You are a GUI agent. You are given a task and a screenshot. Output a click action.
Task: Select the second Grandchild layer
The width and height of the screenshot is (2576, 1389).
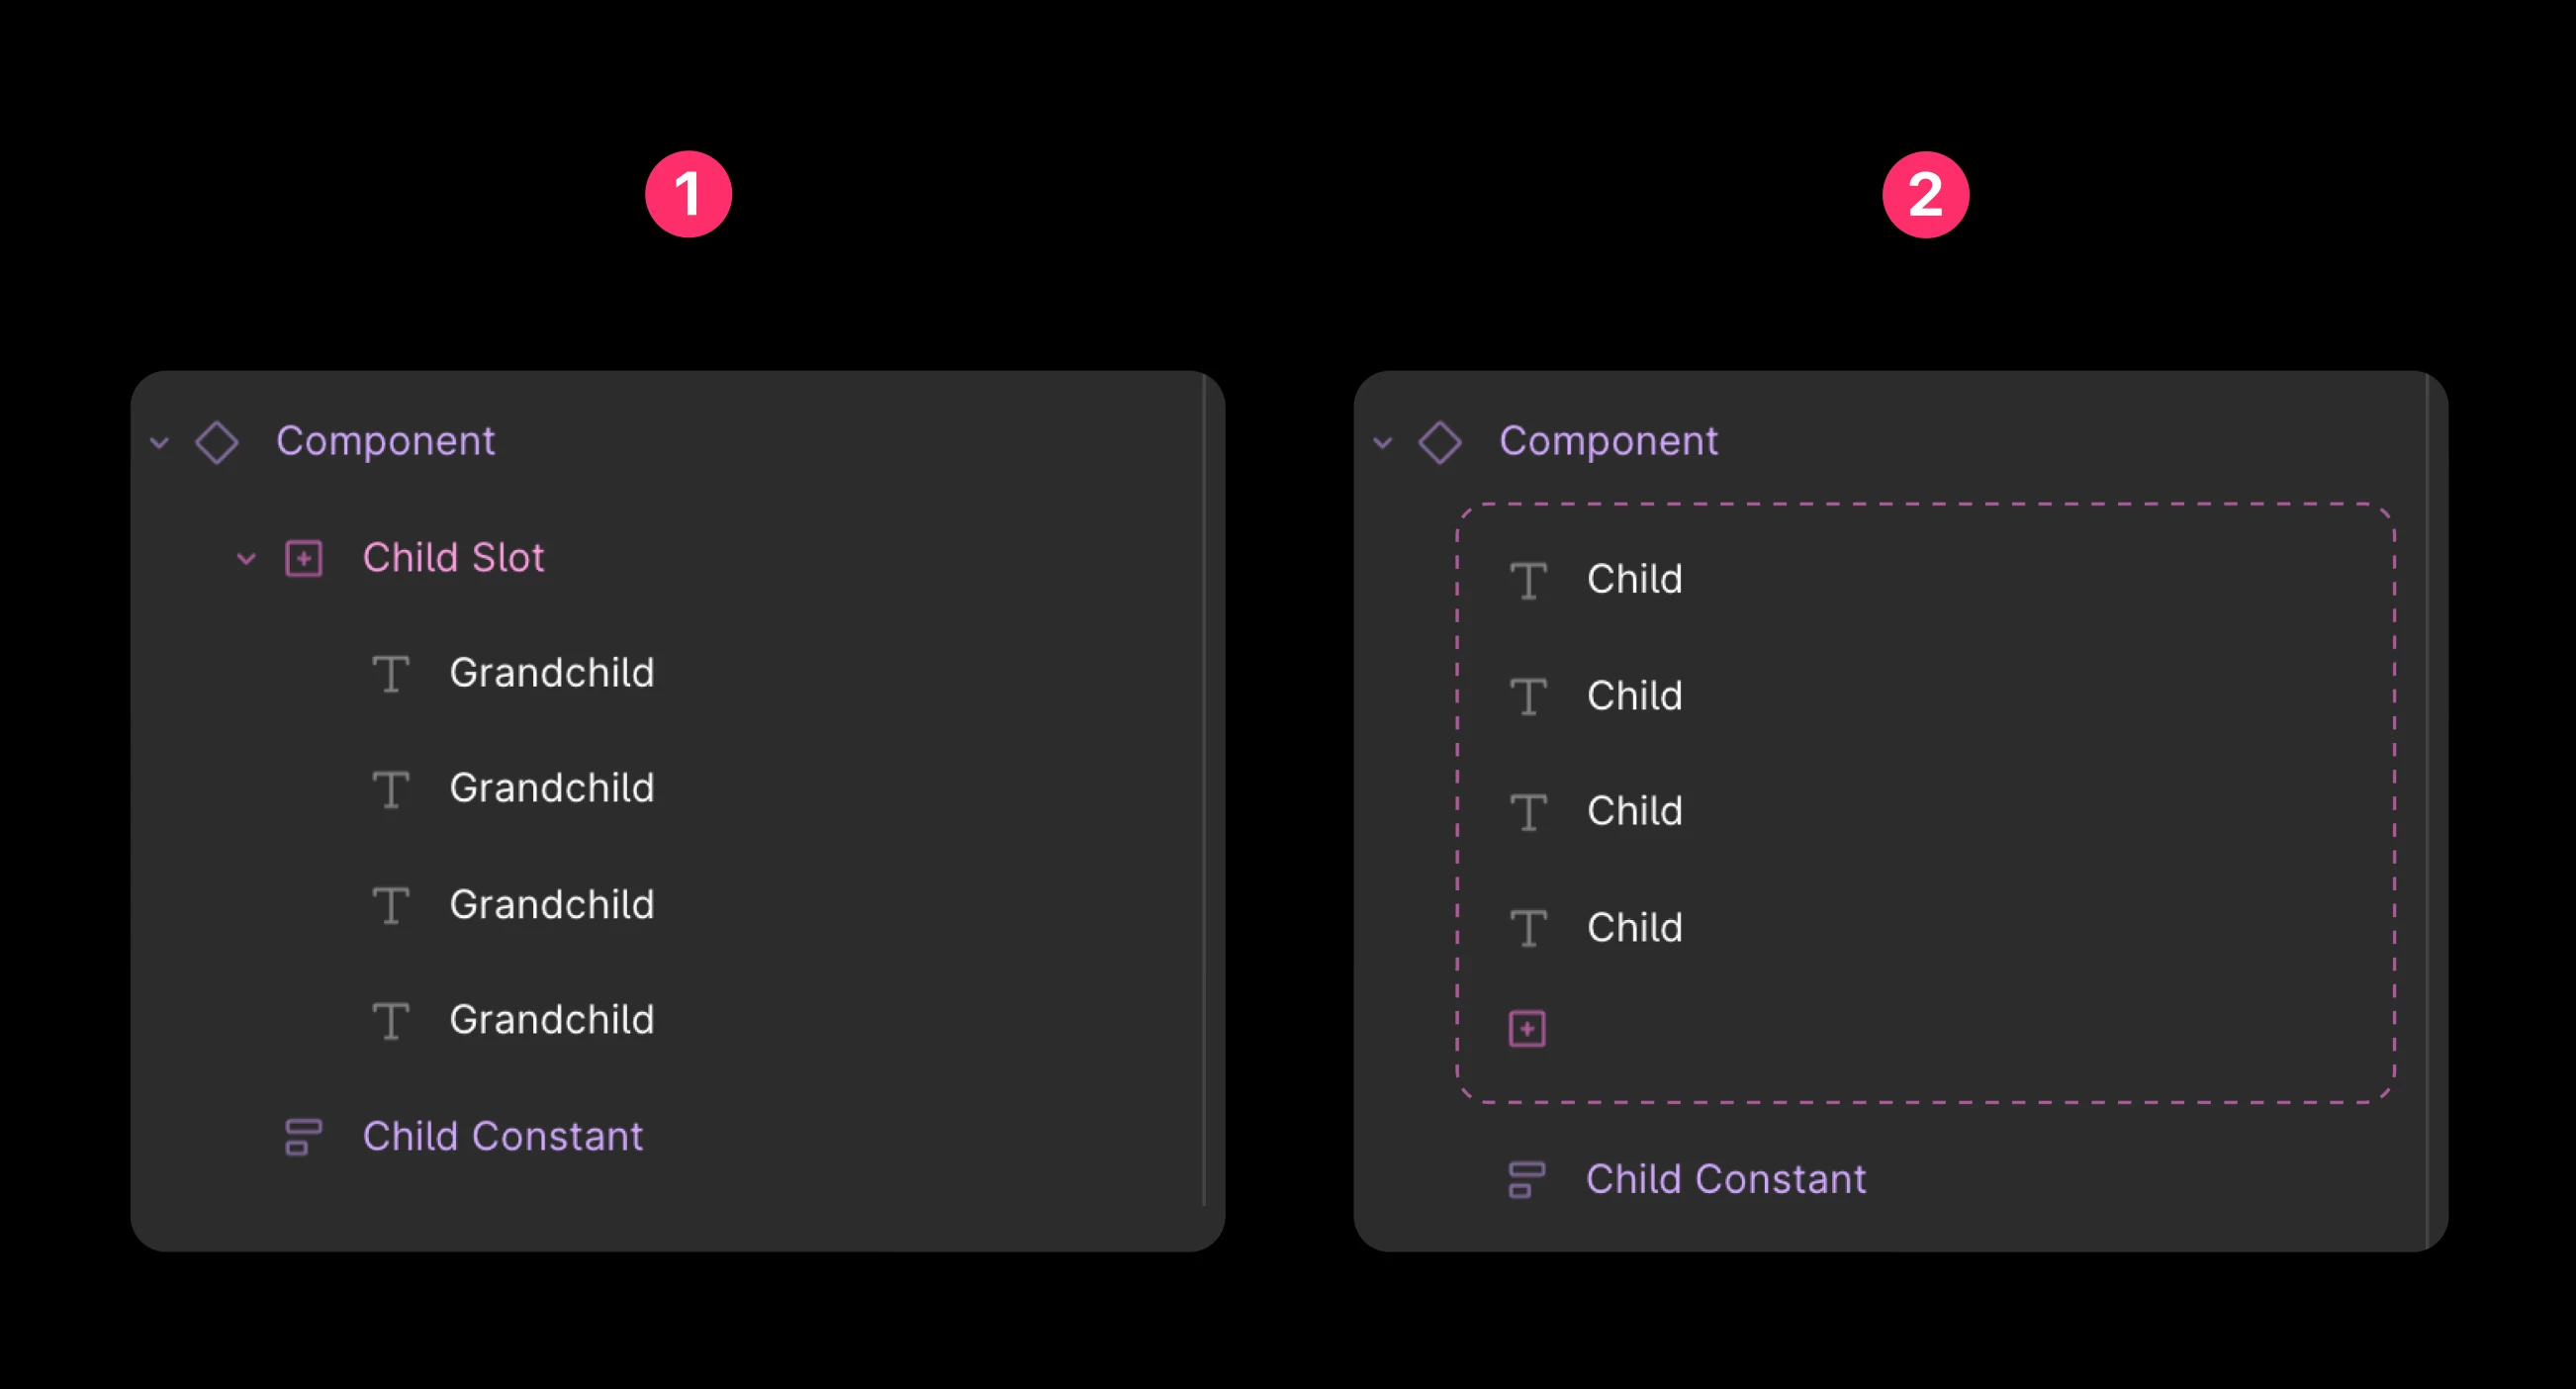tap(551, 788)
